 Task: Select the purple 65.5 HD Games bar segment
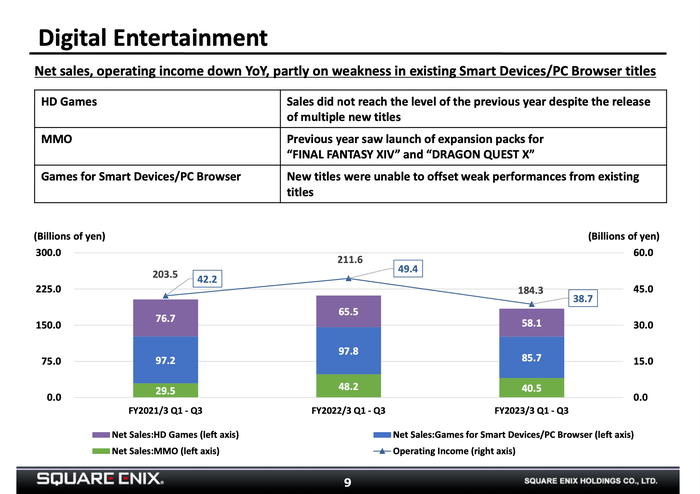[x=348, y=311]
